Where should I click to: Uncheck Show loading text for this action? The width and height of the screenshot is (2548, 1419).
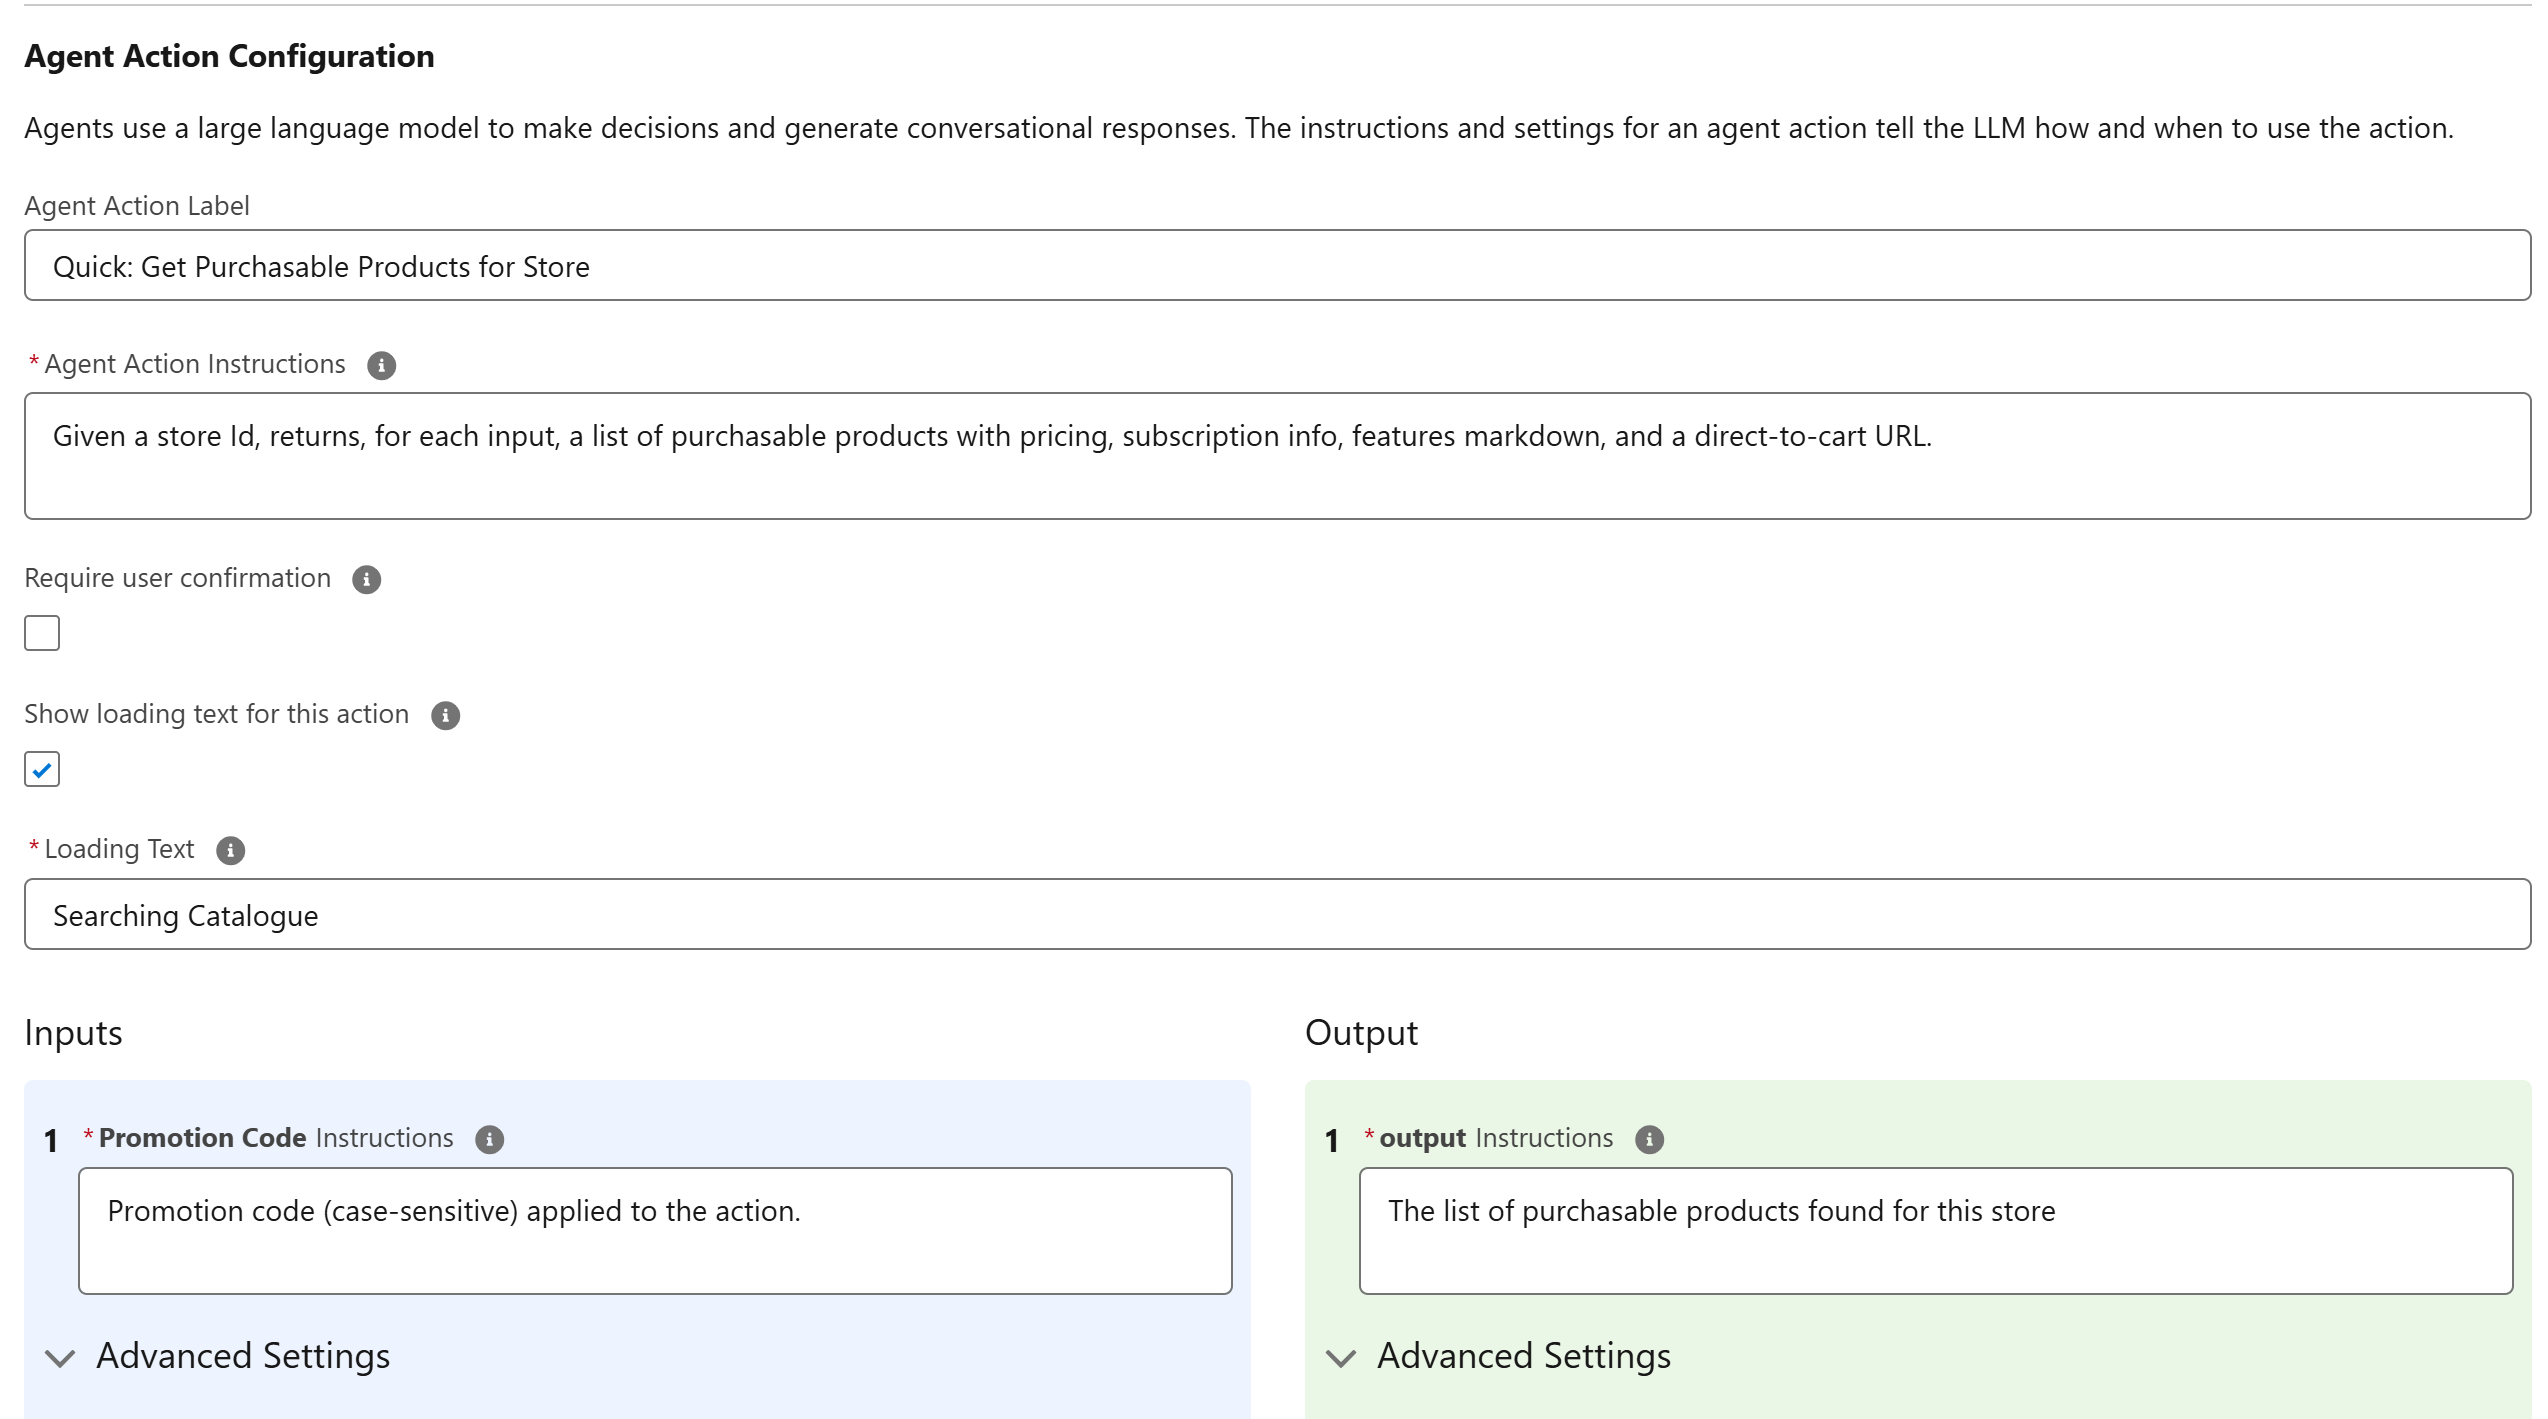pyautogui.click(x=42, y=769)
